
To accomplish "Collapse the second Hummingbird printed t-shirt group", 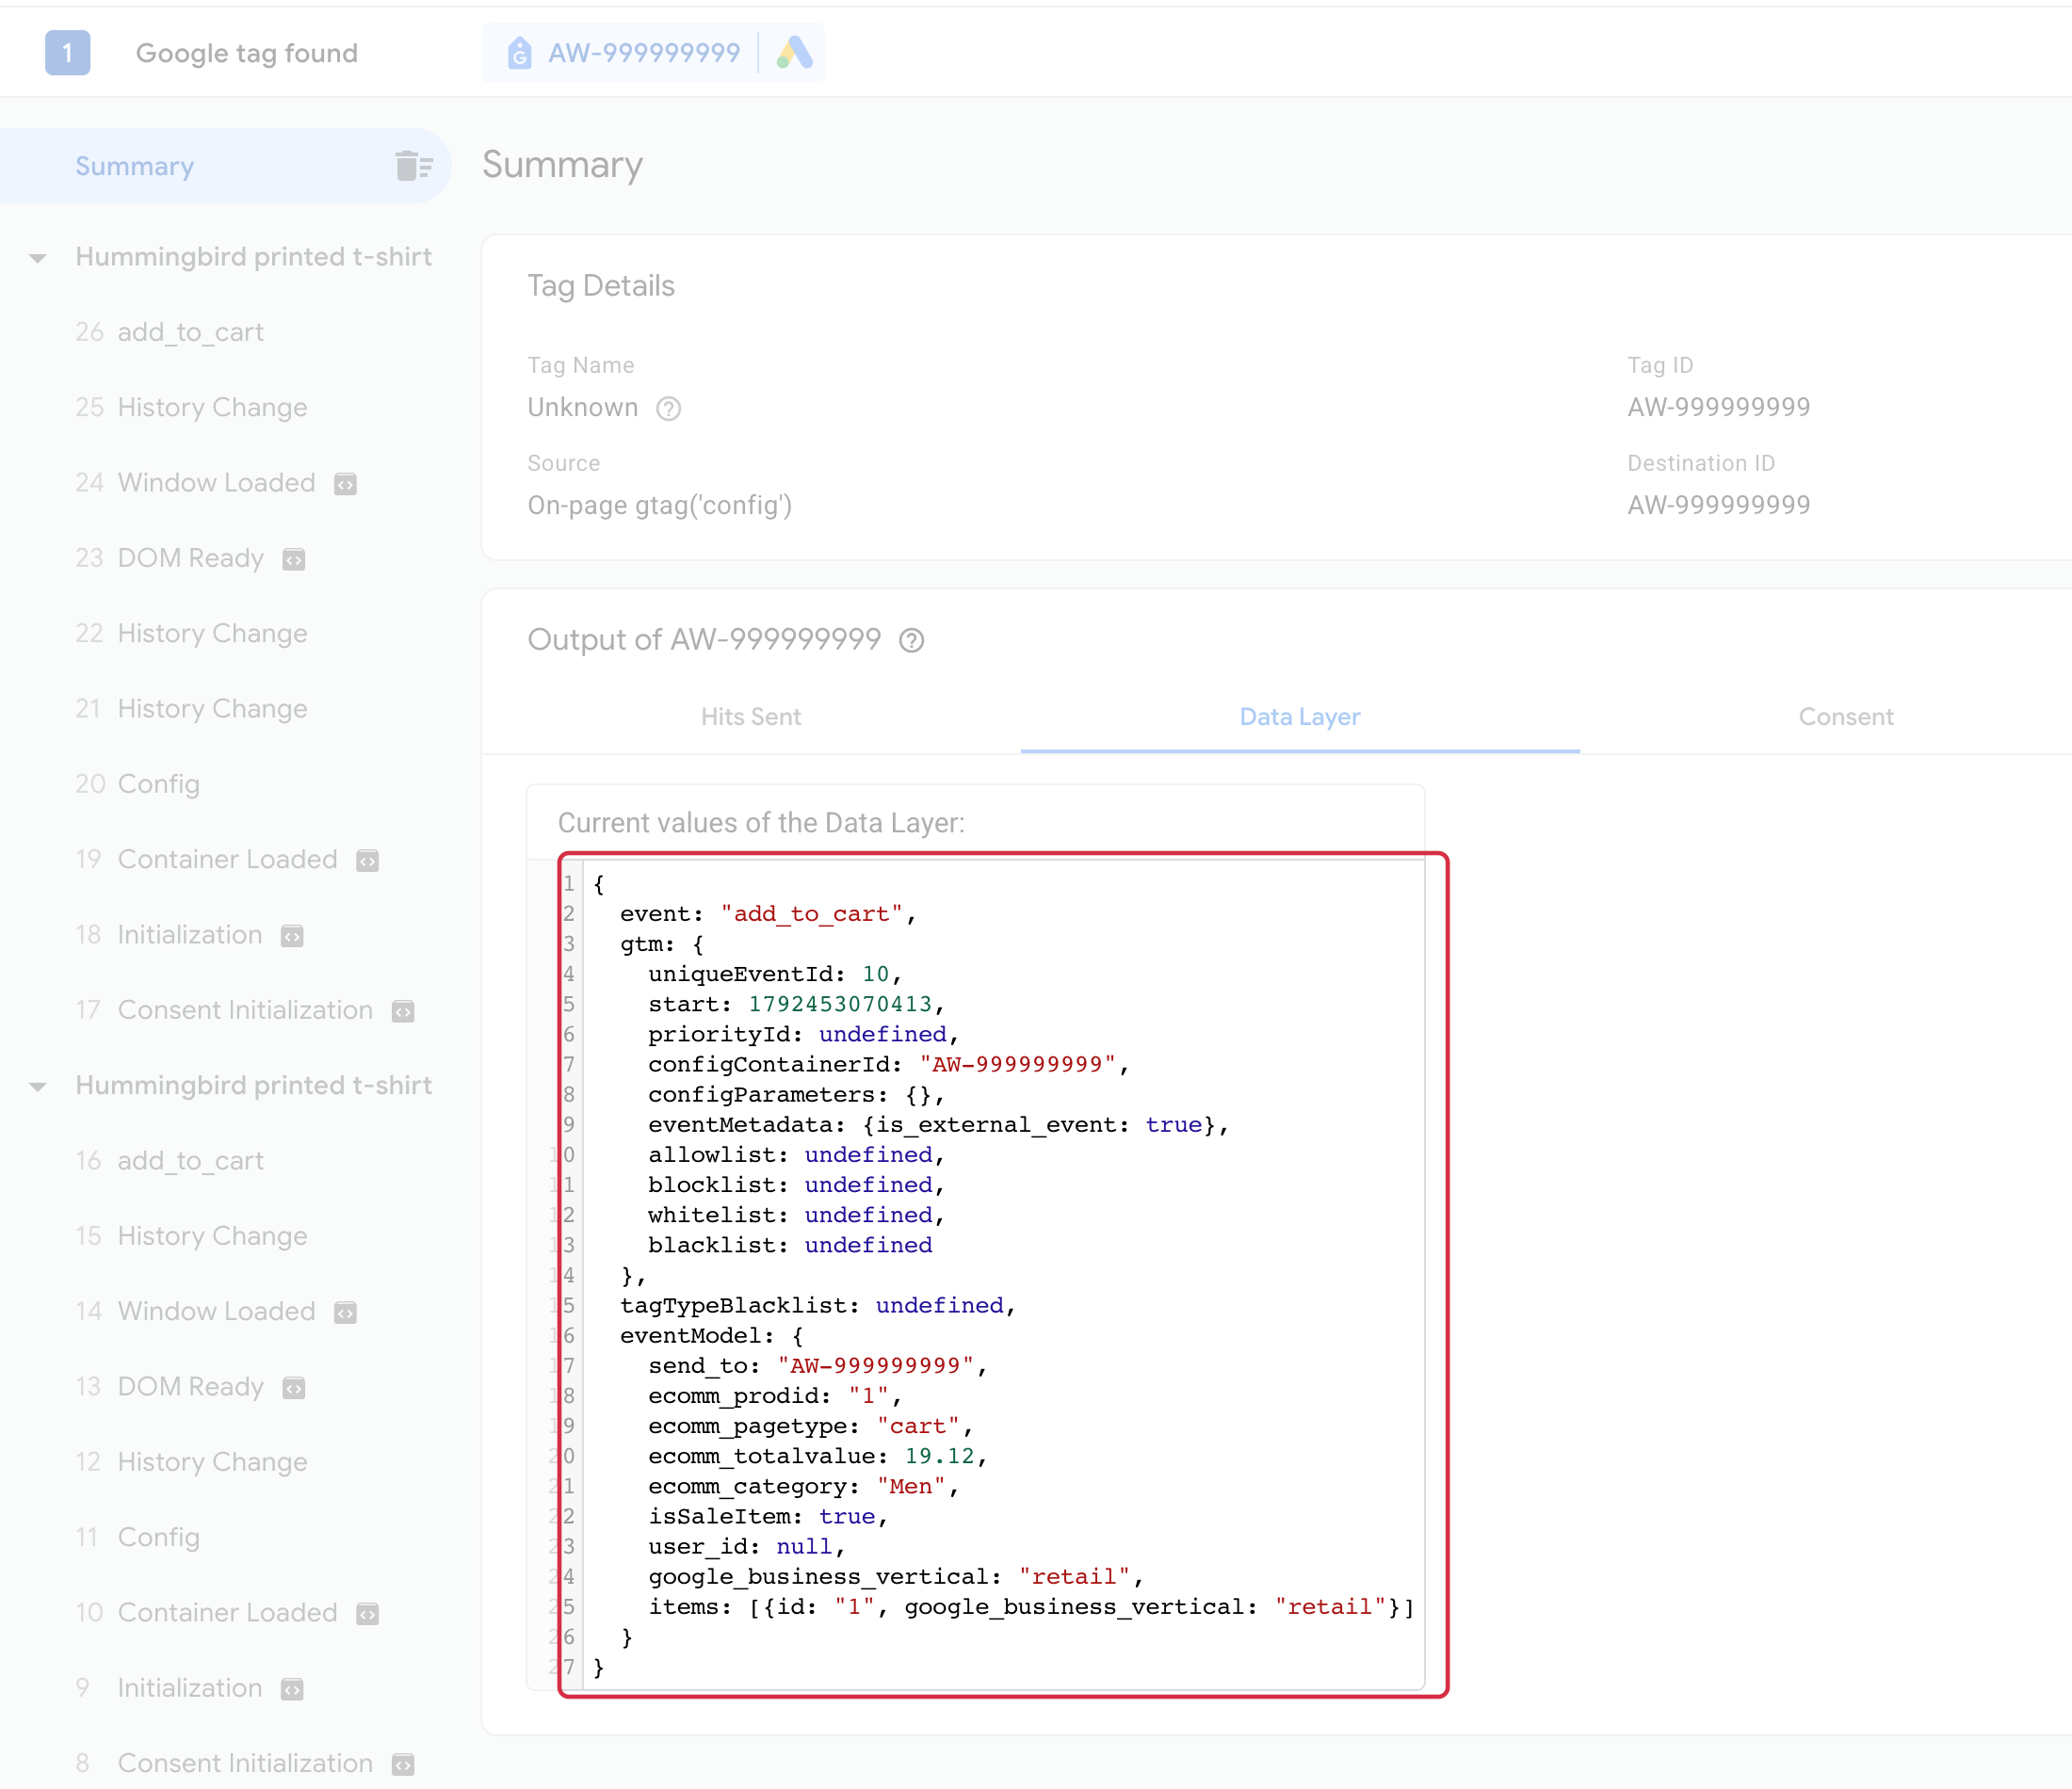I will 38,1087.
